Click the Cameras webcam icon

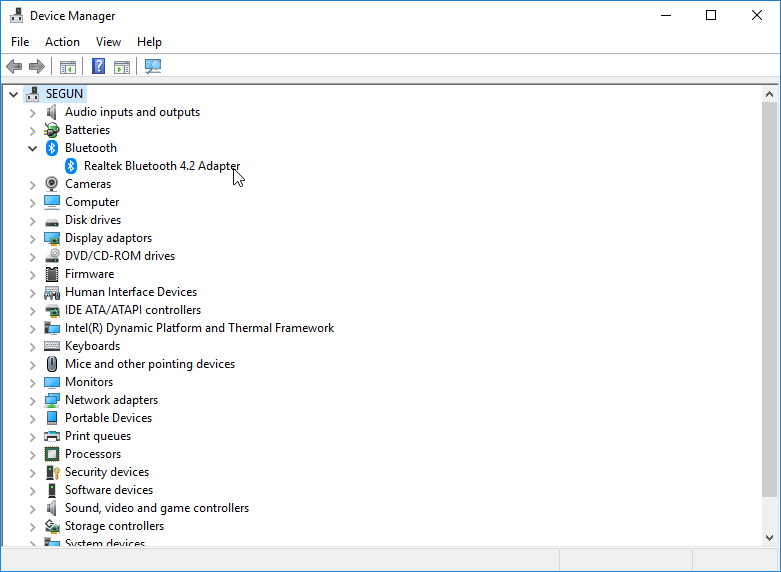(52, 184)
